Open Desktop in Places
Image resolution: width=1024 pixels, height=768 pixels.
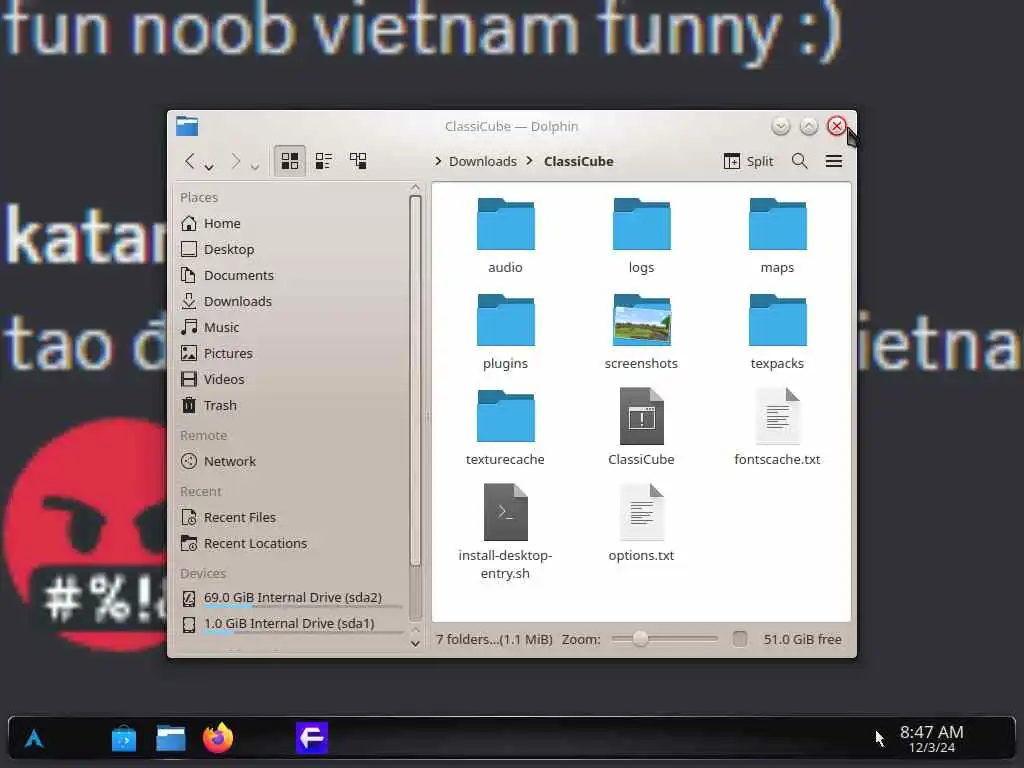coord(293,249)
